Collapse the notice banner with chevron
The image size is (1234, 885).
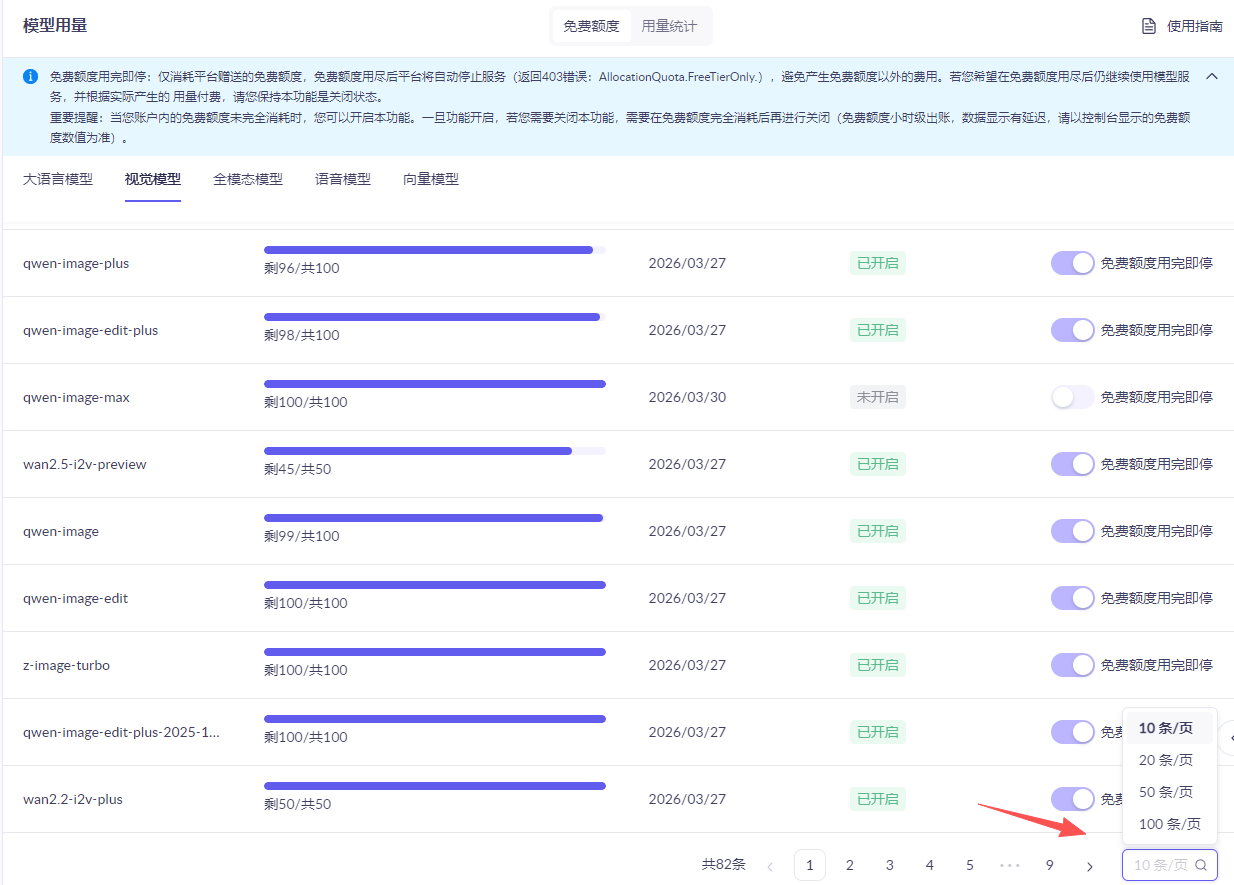[1212, 76]
